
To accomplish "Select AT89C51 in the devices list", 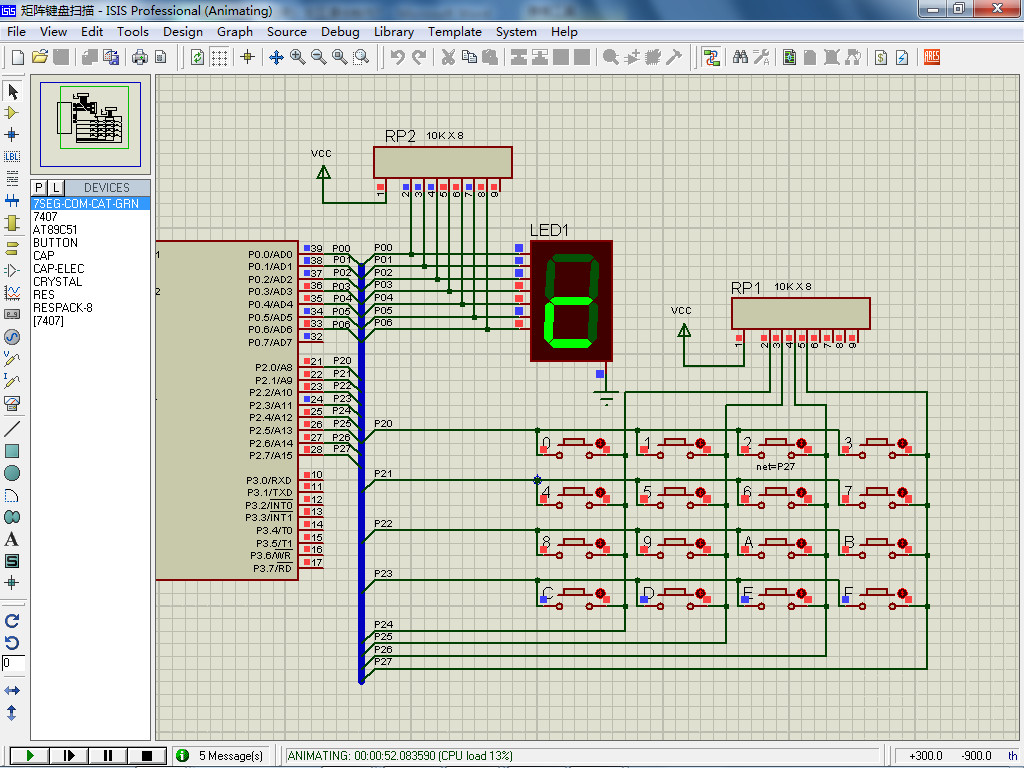I will 55,230.
